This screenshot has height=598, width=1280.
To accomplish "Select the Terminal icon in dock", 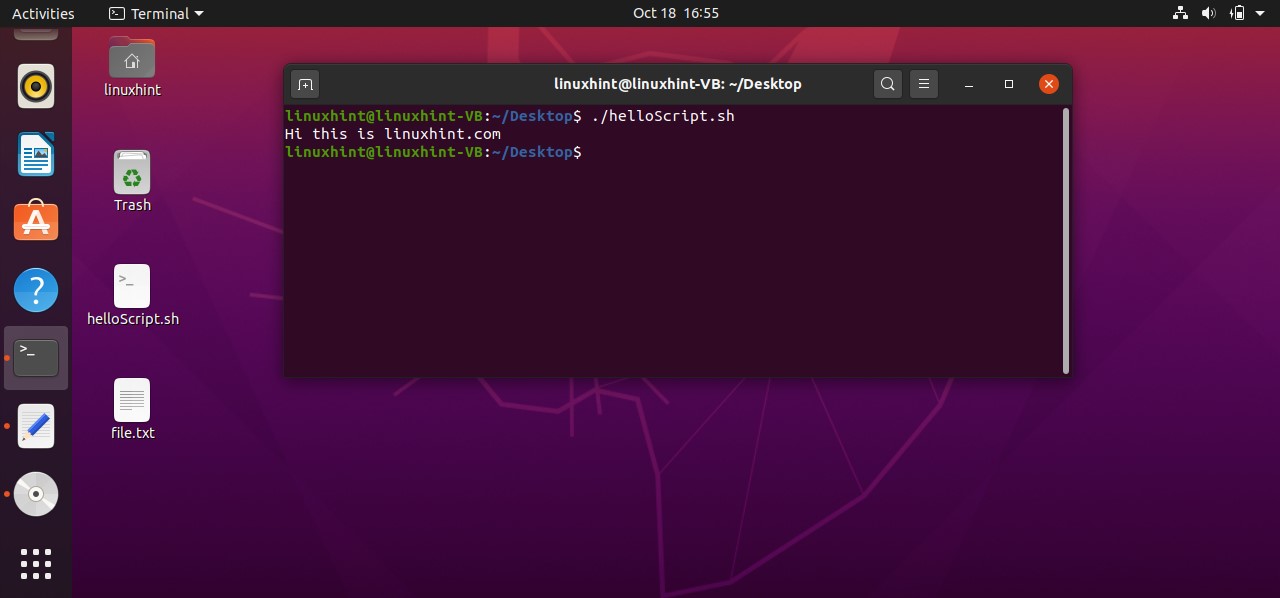I will tap(36, 357).
